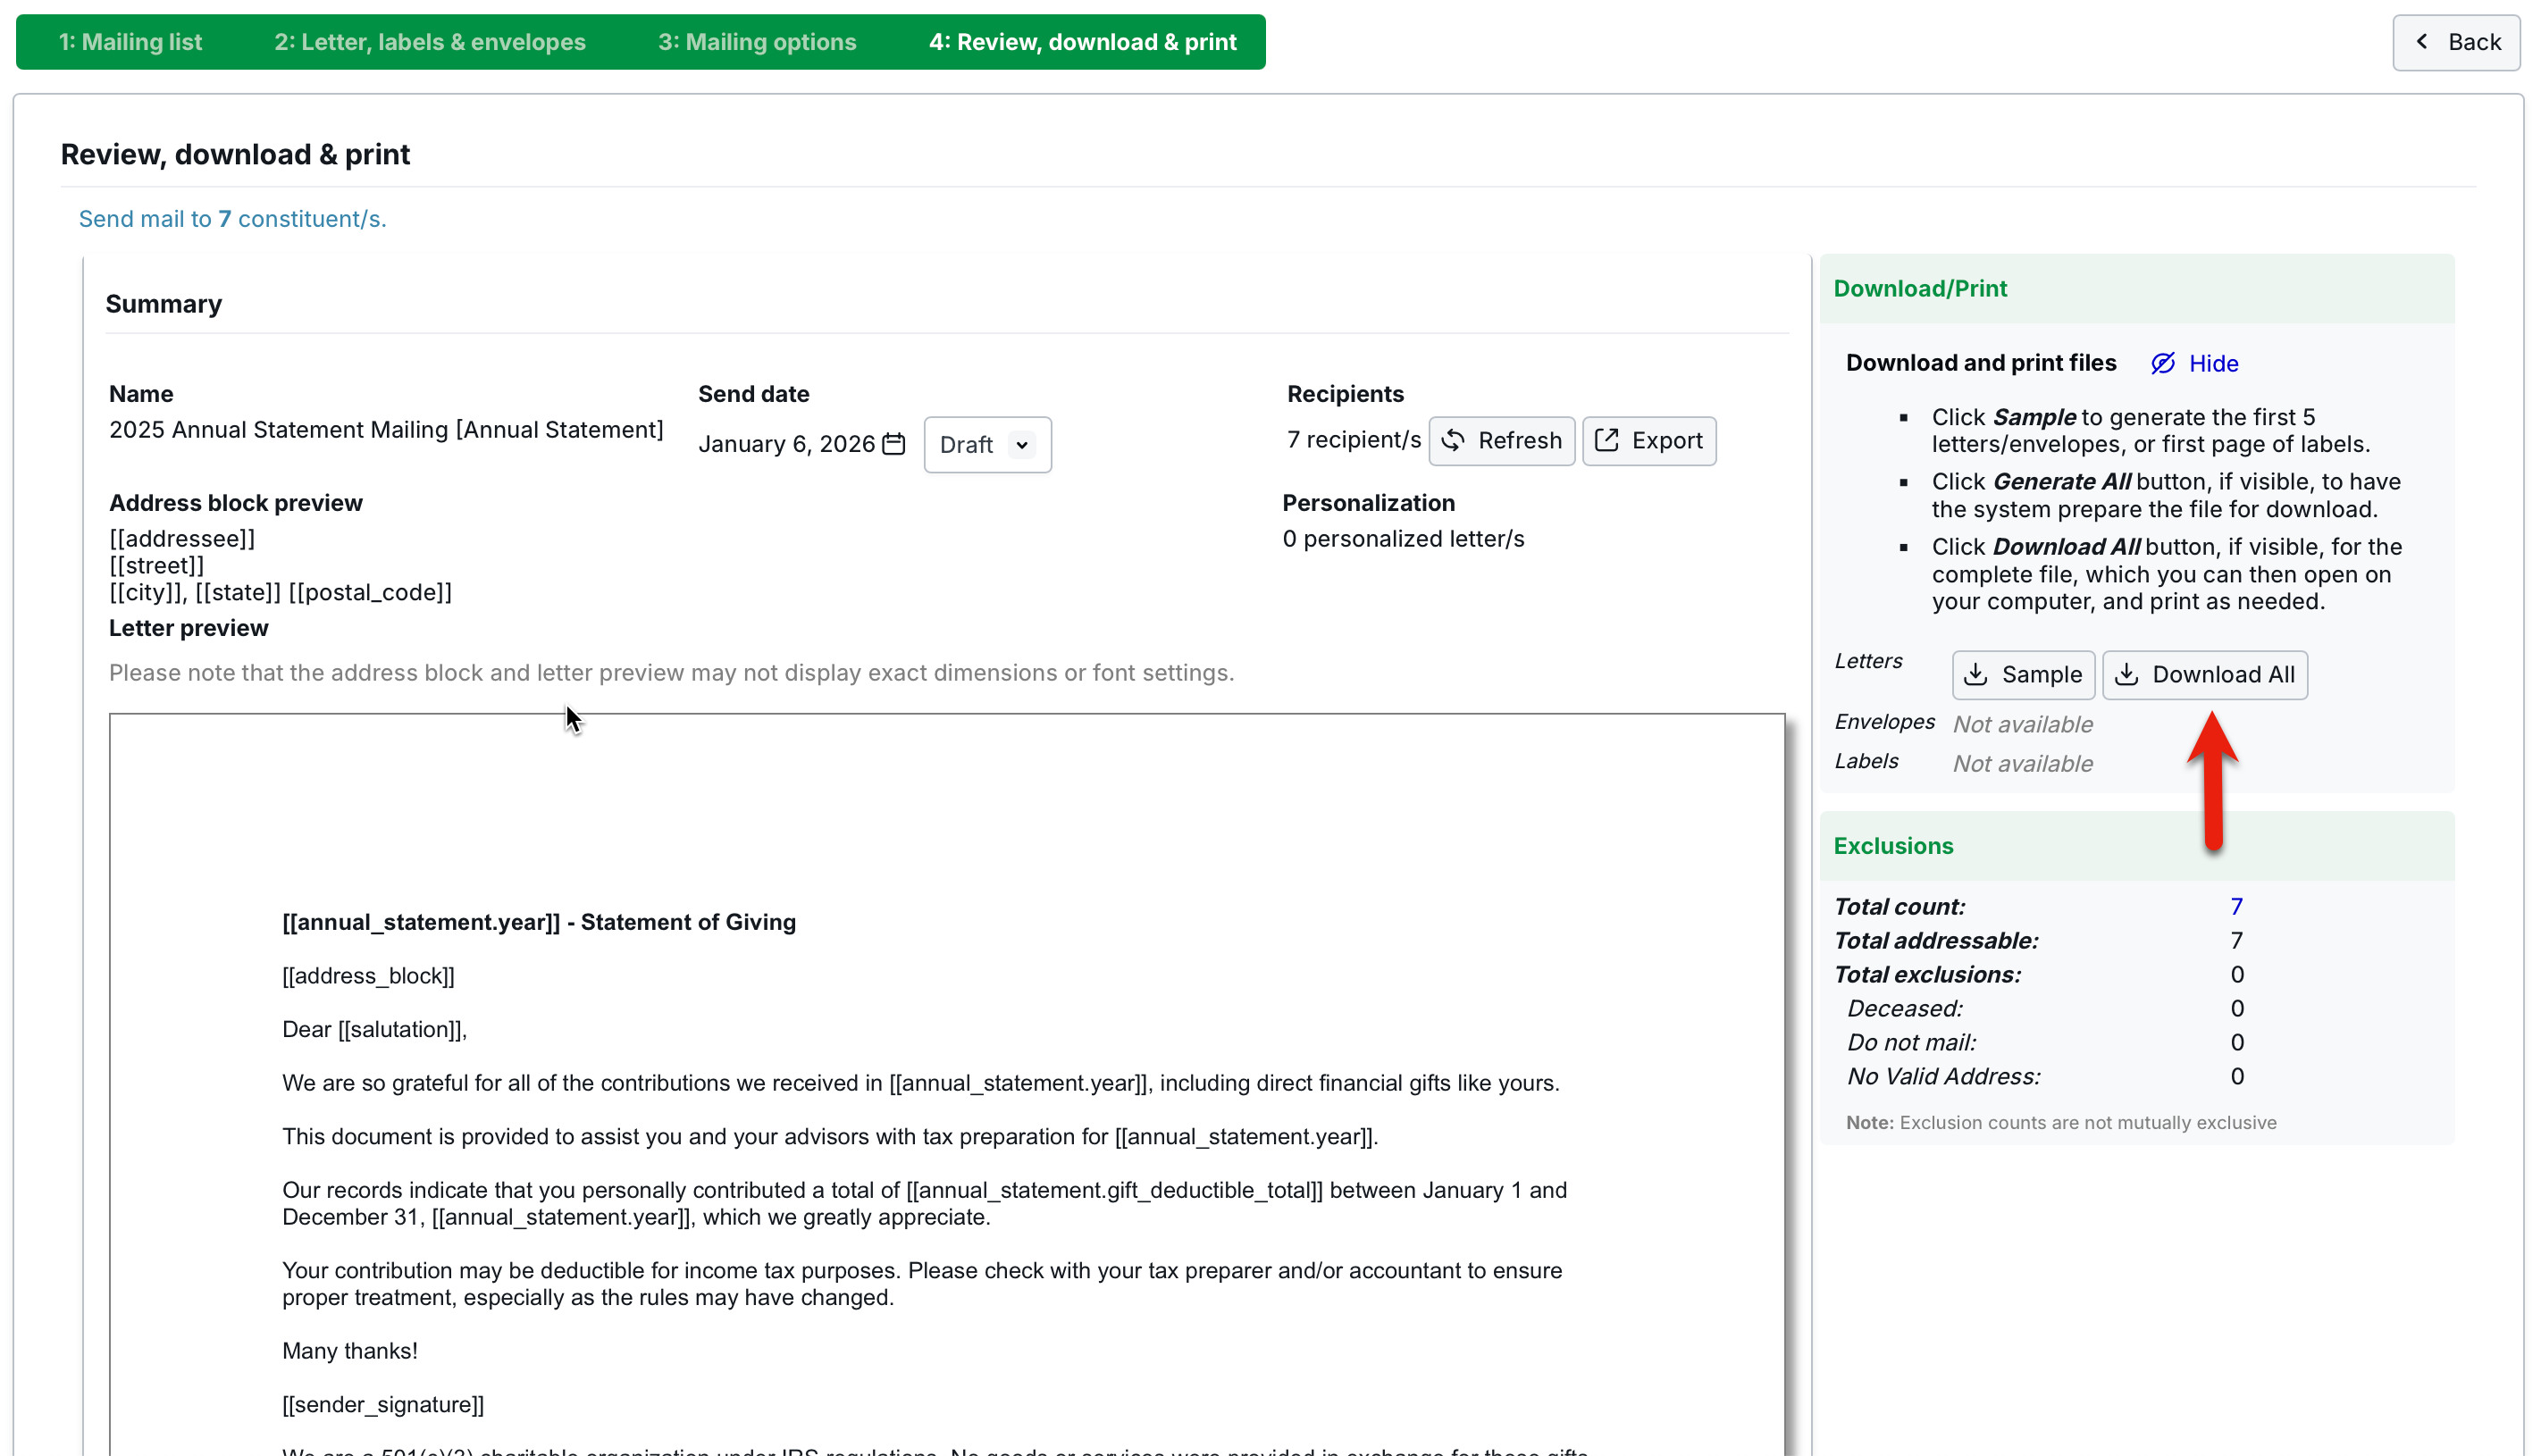This screenshot has height=1456, width=2541.
Task: Click the Total count number 7 link
Action: tap(2236, 907)
